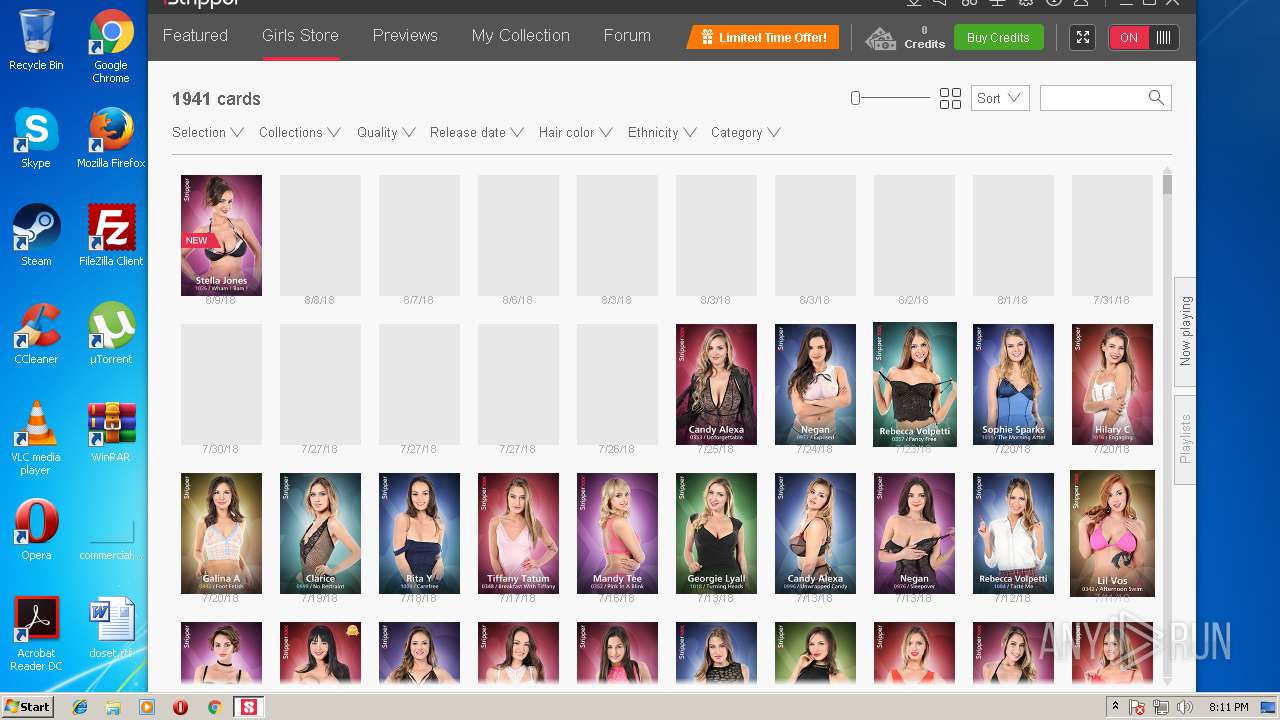This screenshot has width=1280, height=720.
Task: Open the Steam desktop shortcut
Action: 36,236
